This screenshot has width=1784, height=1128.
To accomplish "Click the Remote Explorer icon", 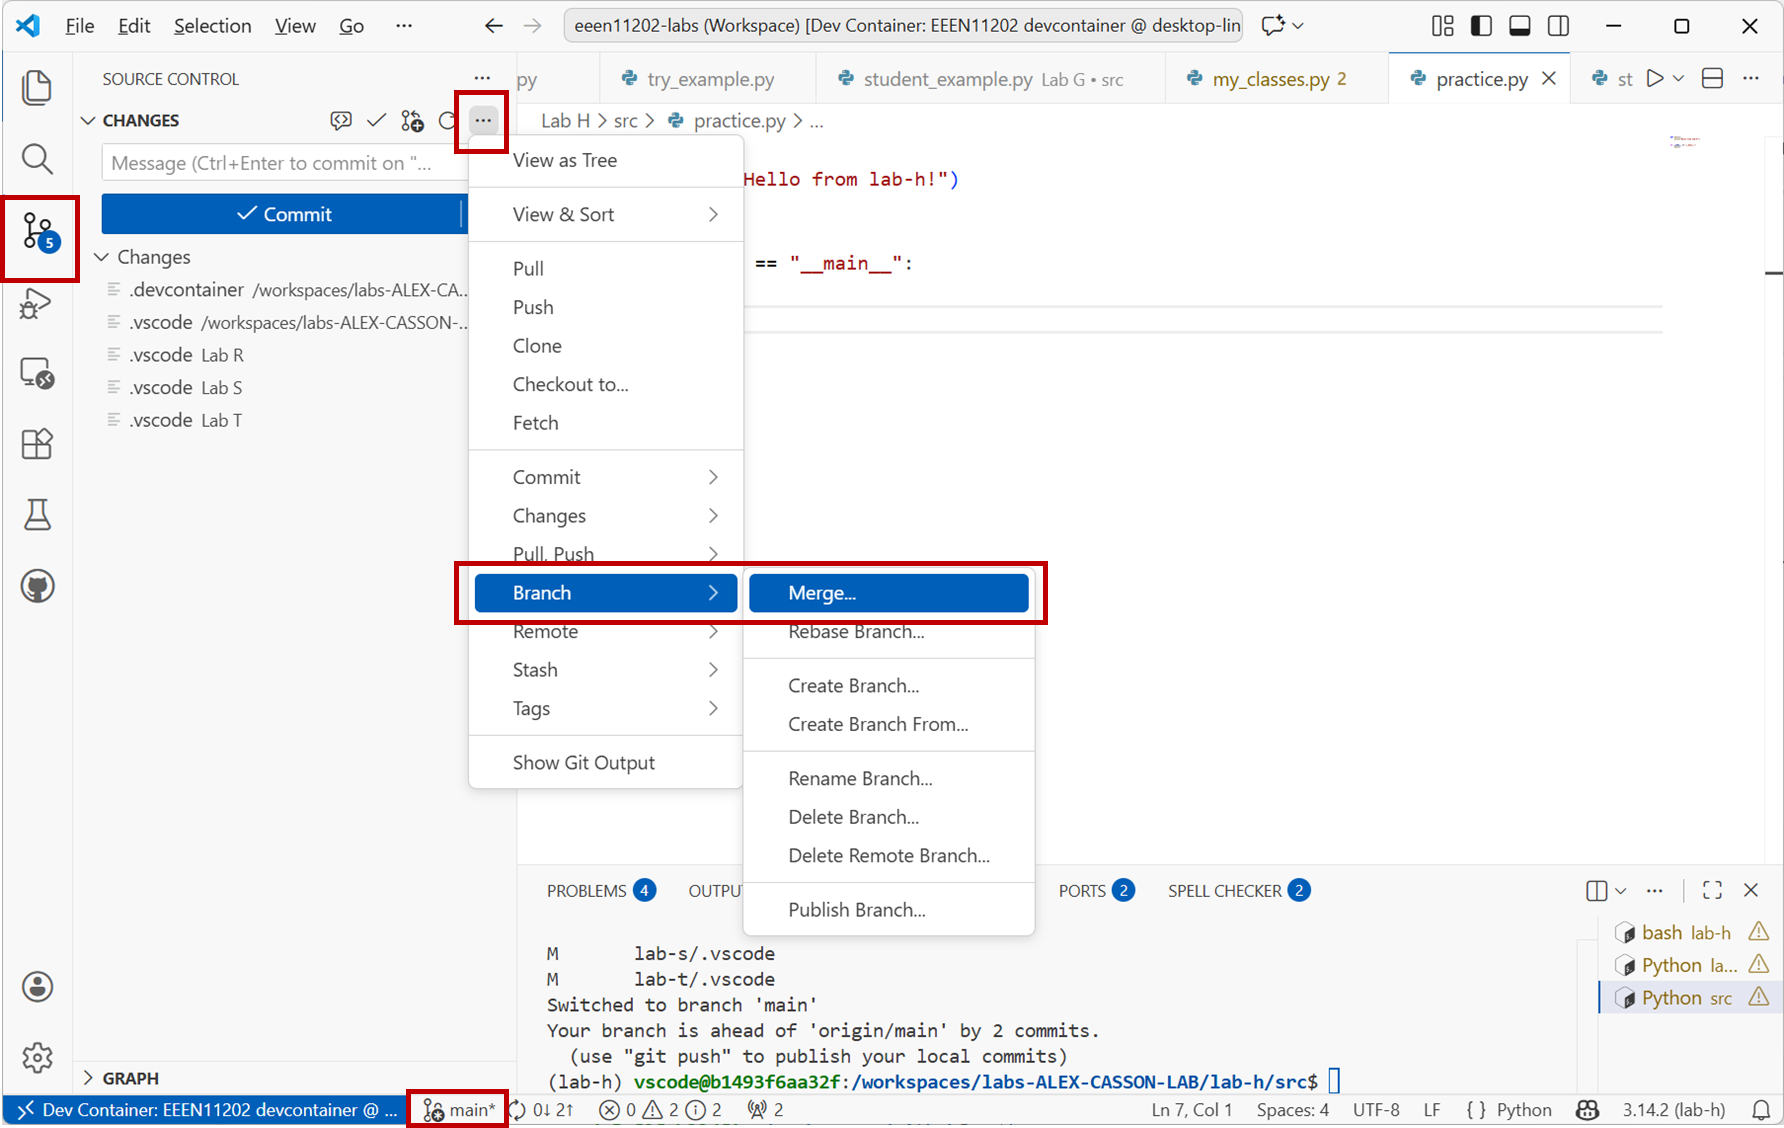I will click(x=37, y=374).
